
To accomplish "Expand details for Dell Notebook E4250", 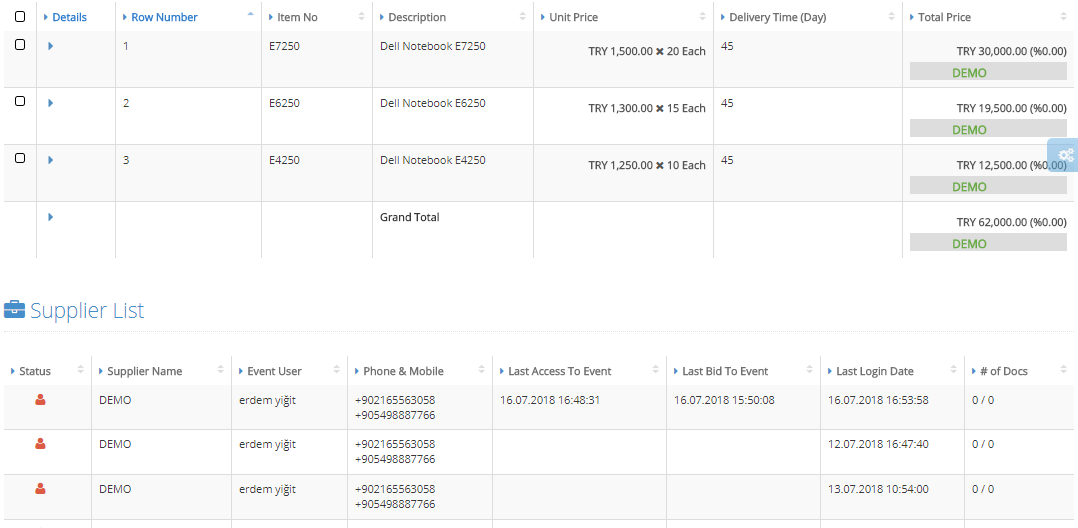I will pos(51,160).
